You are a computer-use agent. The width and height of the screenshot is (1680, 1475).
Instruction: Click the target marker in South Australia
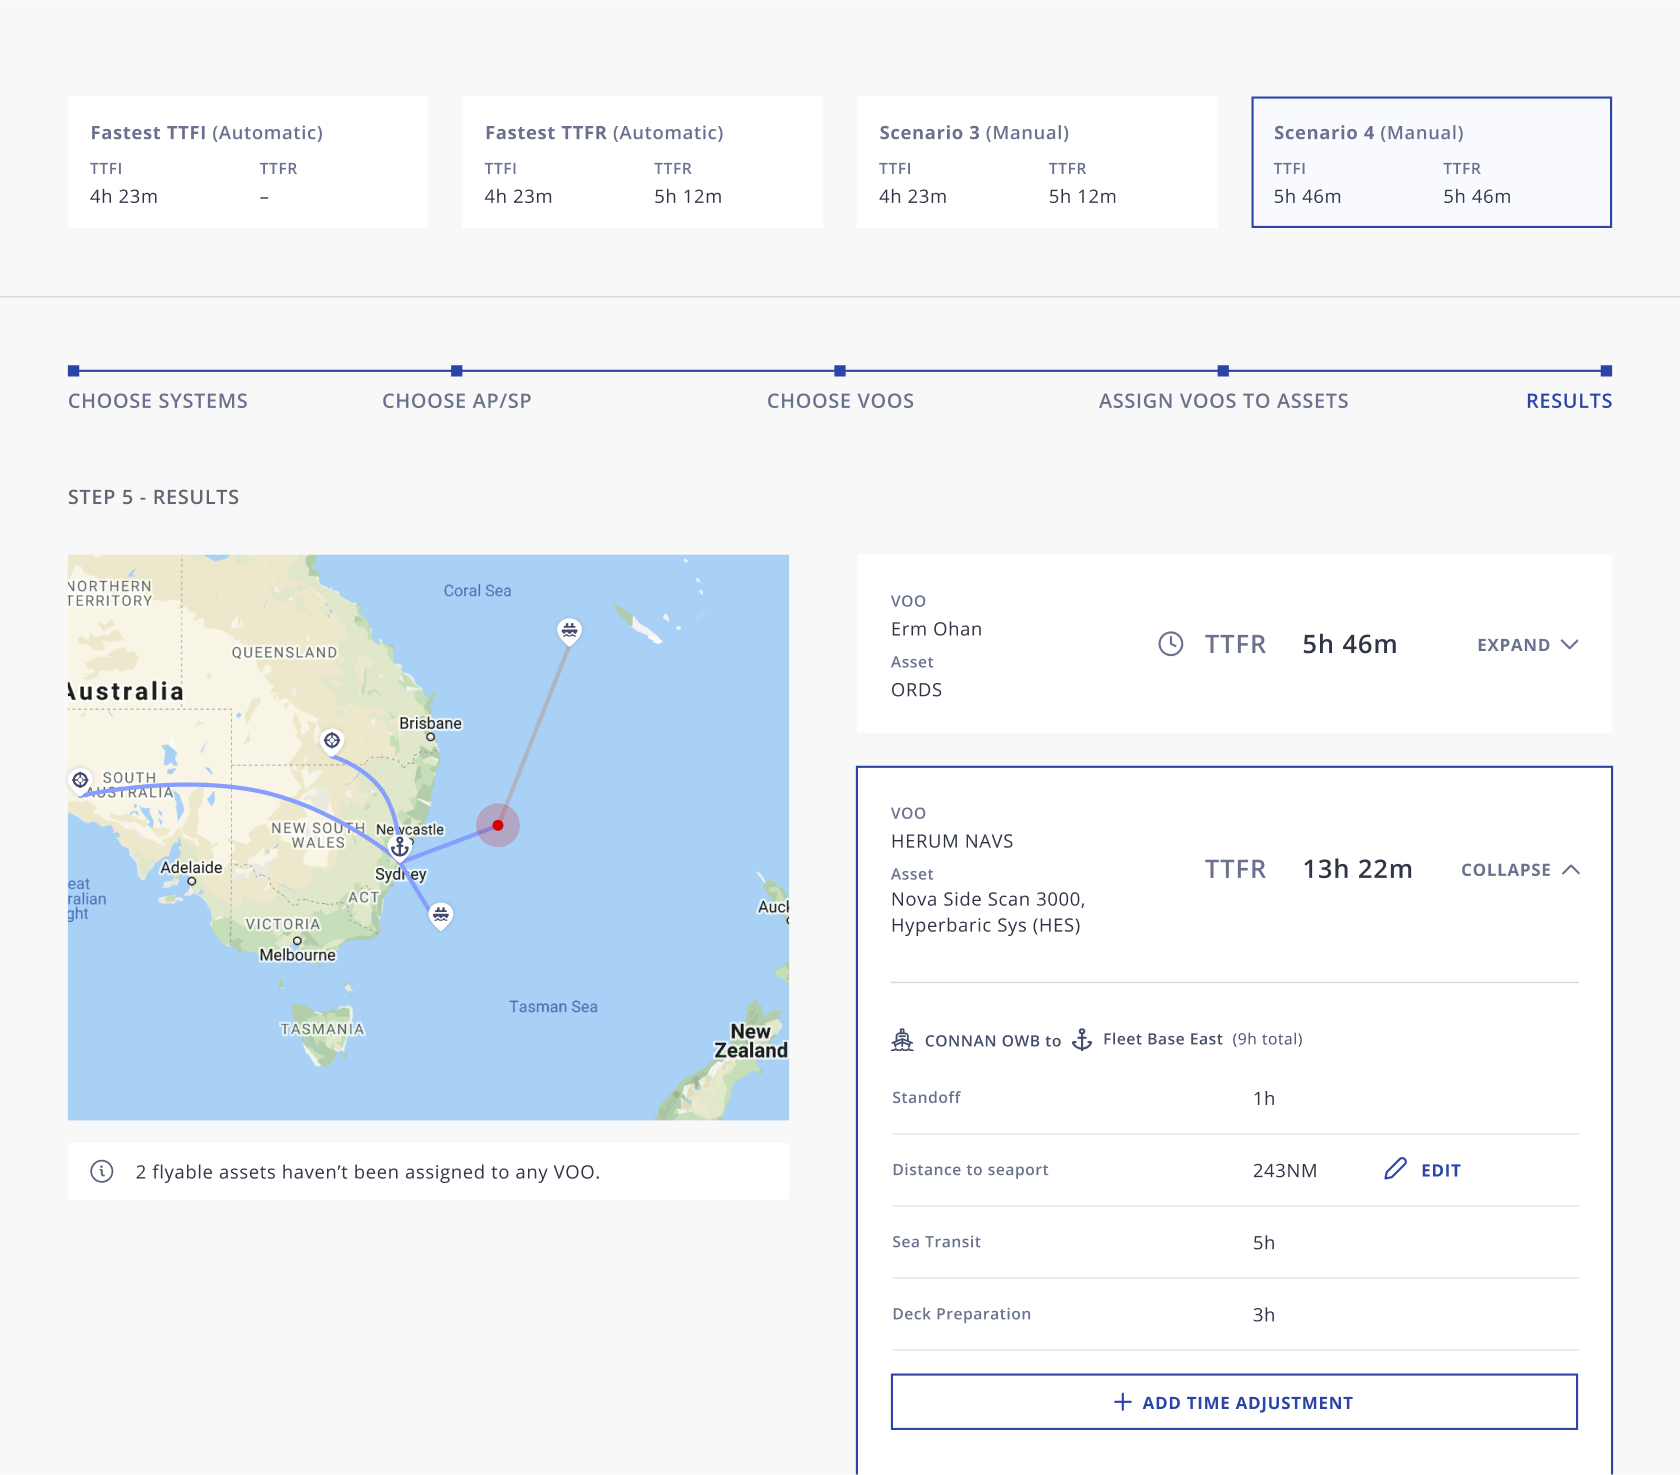81,779
